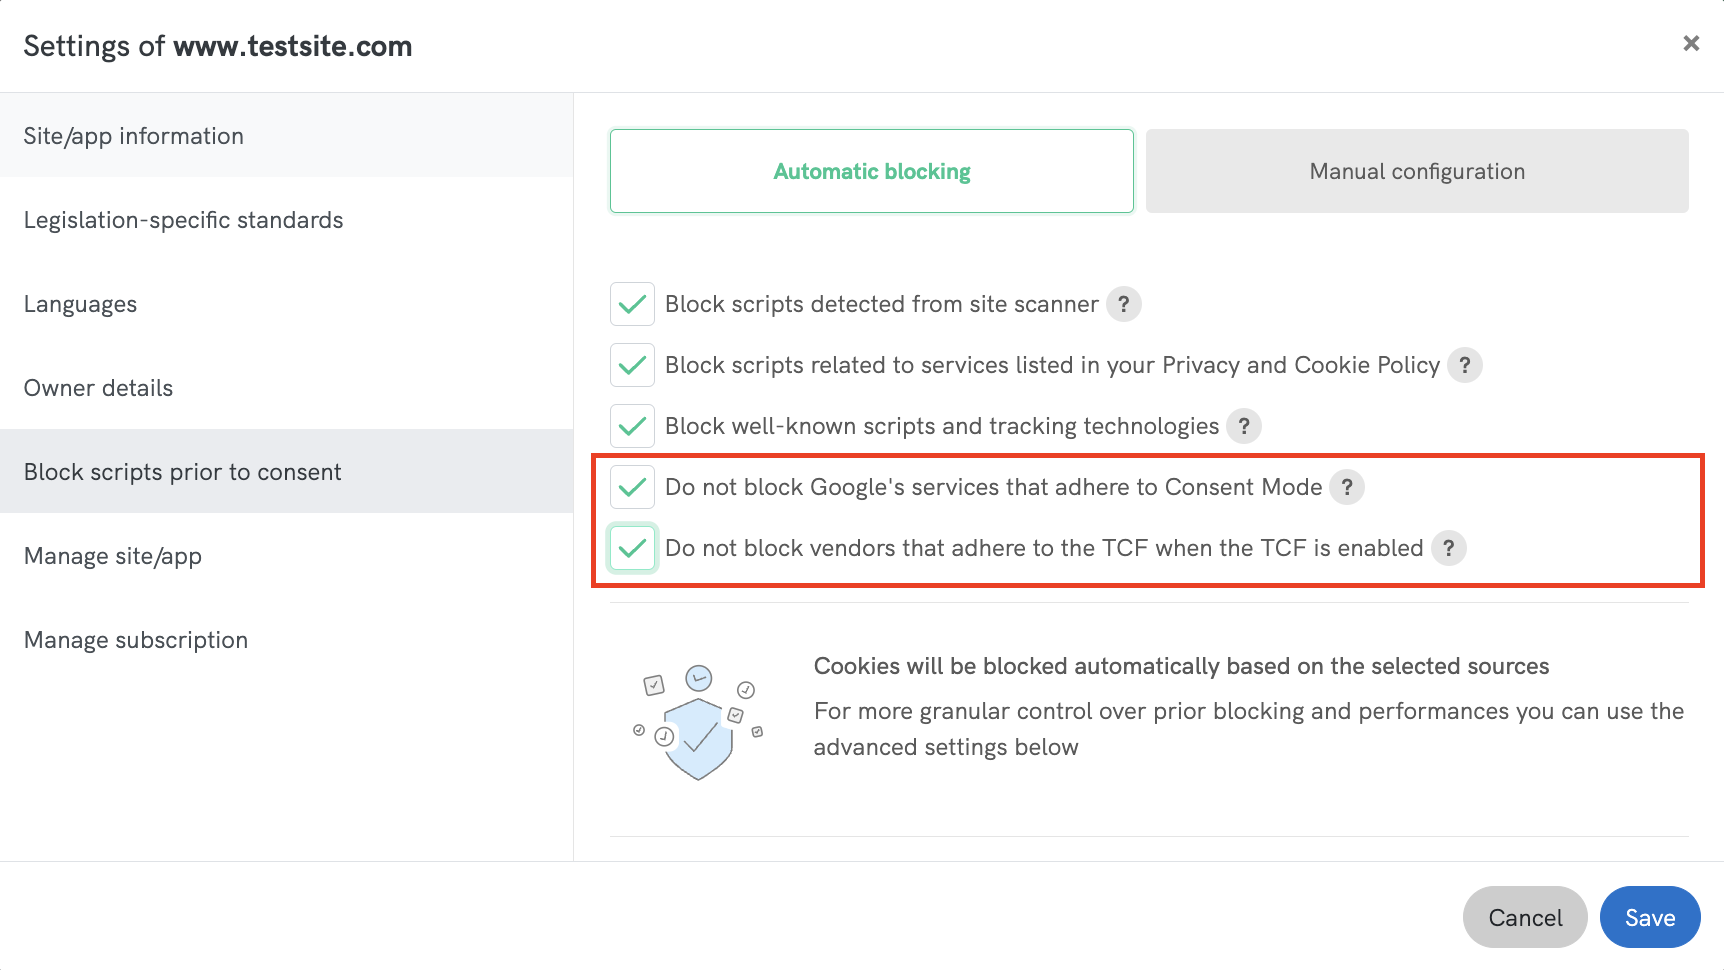Uncheck blocking scripts detected from site scanner
The height and width of the screenshot is (970, 1724).
tap(632, 304)
